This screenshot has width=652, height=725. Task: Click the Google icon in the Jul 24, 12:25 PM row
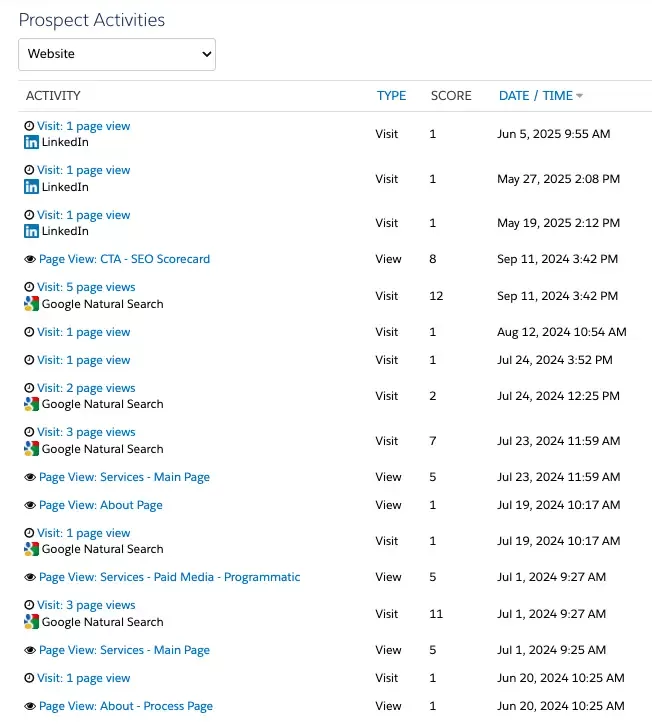31,404
